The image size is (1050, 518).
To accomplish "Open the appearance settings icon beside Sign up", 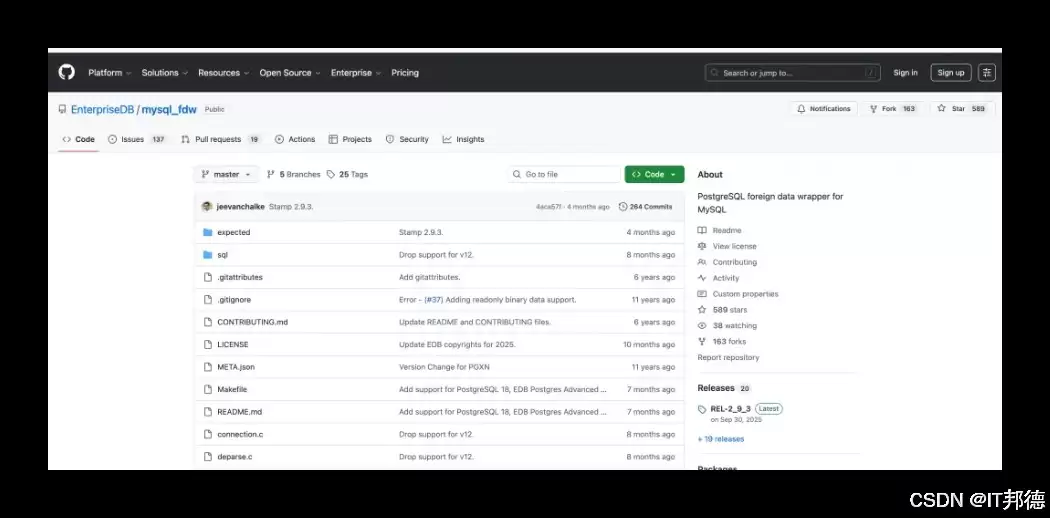I will 987,73.
